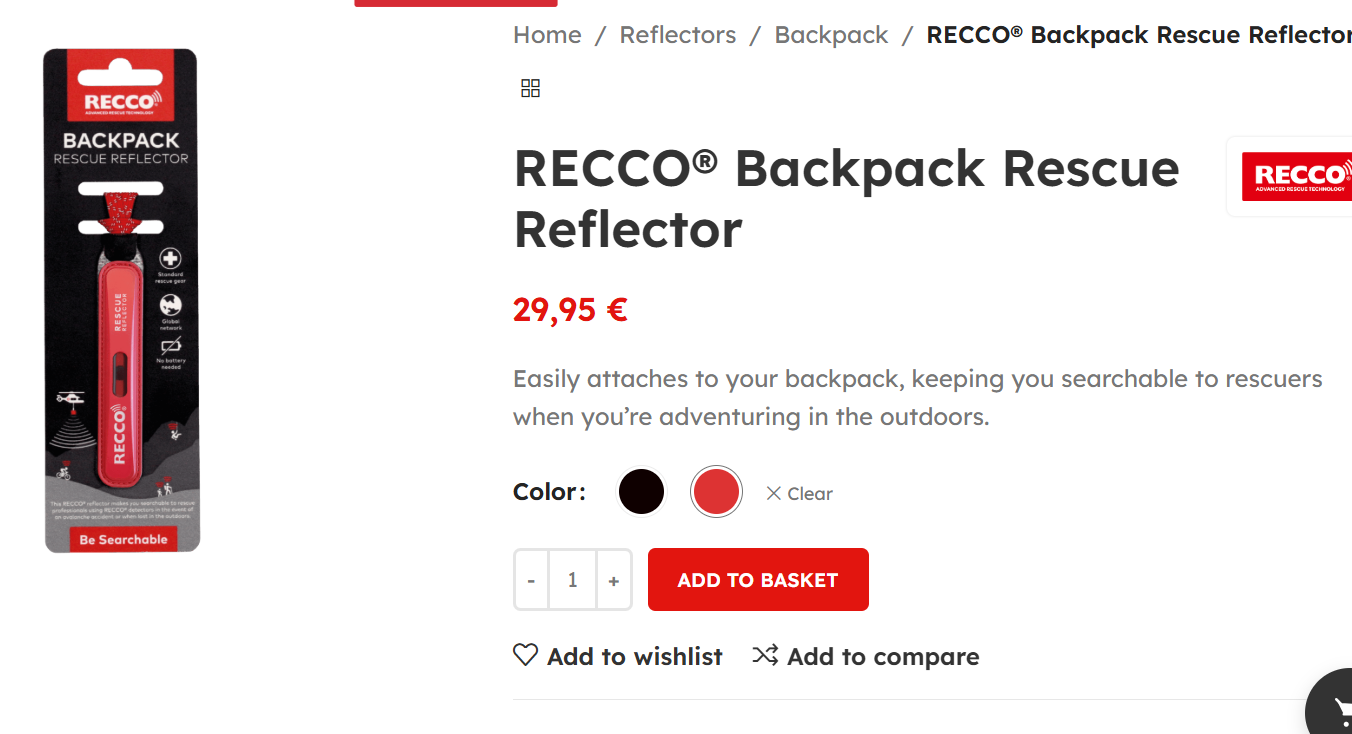Click the product description paragraph
Viewport: 1352px width, 734px height.
coord(917,397)
